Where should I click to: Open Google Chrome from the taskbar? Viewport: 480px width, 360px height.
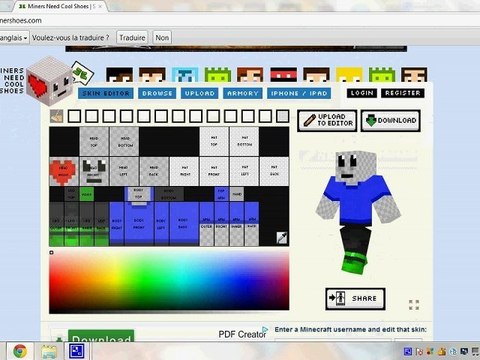pyautogui.click(x=20, y=351)
